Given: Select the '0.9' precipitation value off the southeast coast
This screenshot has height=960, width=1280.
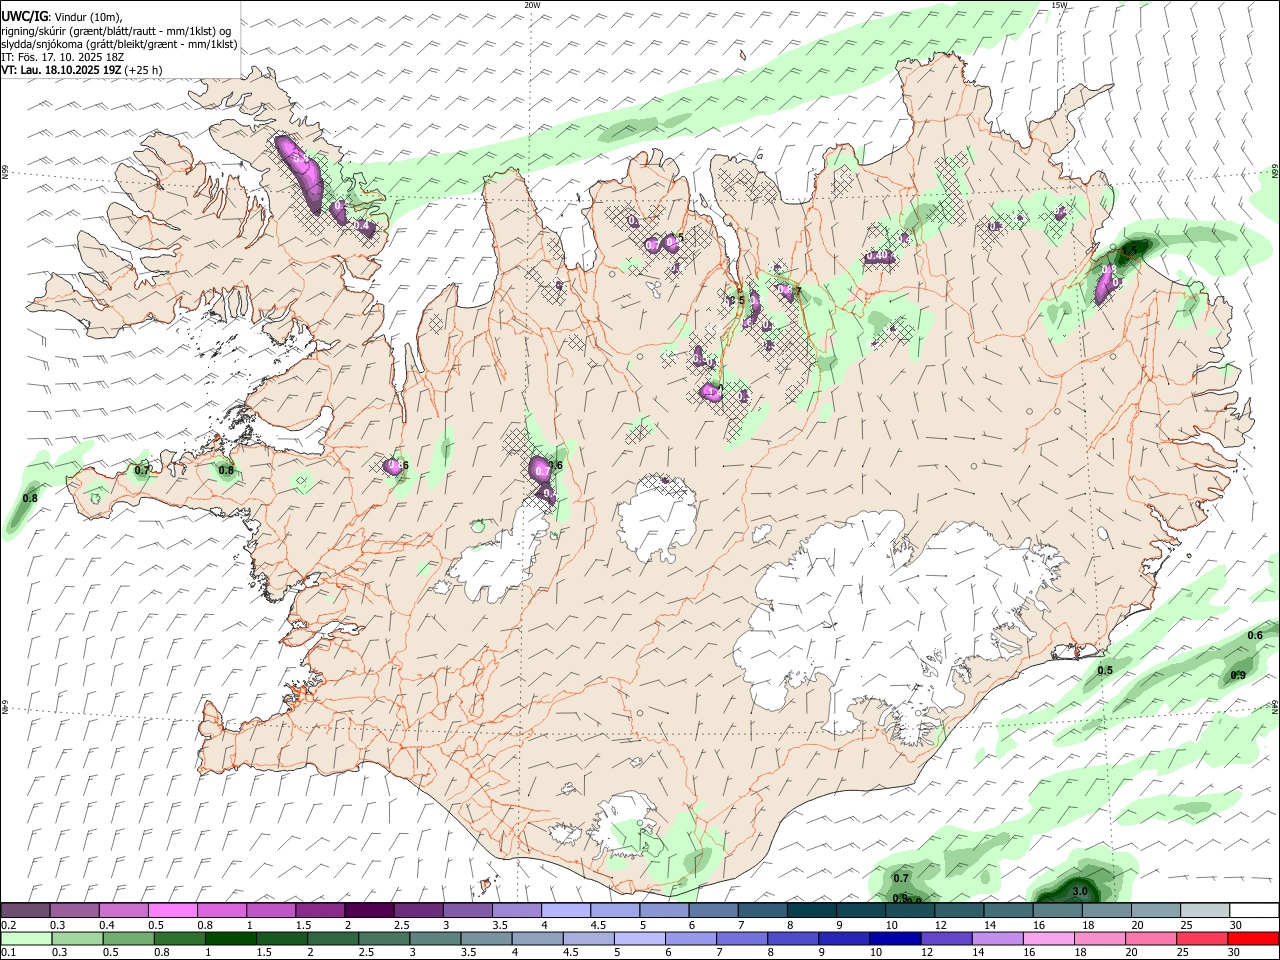Looking at the screenshot, I should tap(1238, 675).
